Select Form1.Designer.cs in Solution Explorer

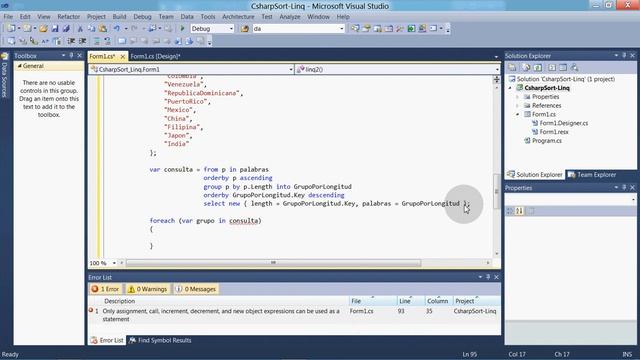point(563,123)
